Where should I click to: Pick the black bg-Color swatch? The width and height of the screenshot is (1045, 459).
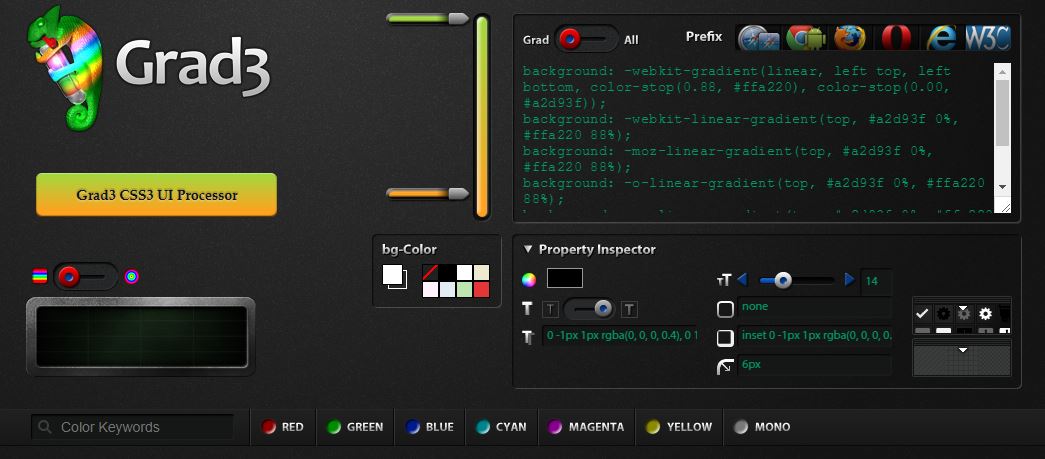[447, 272]
